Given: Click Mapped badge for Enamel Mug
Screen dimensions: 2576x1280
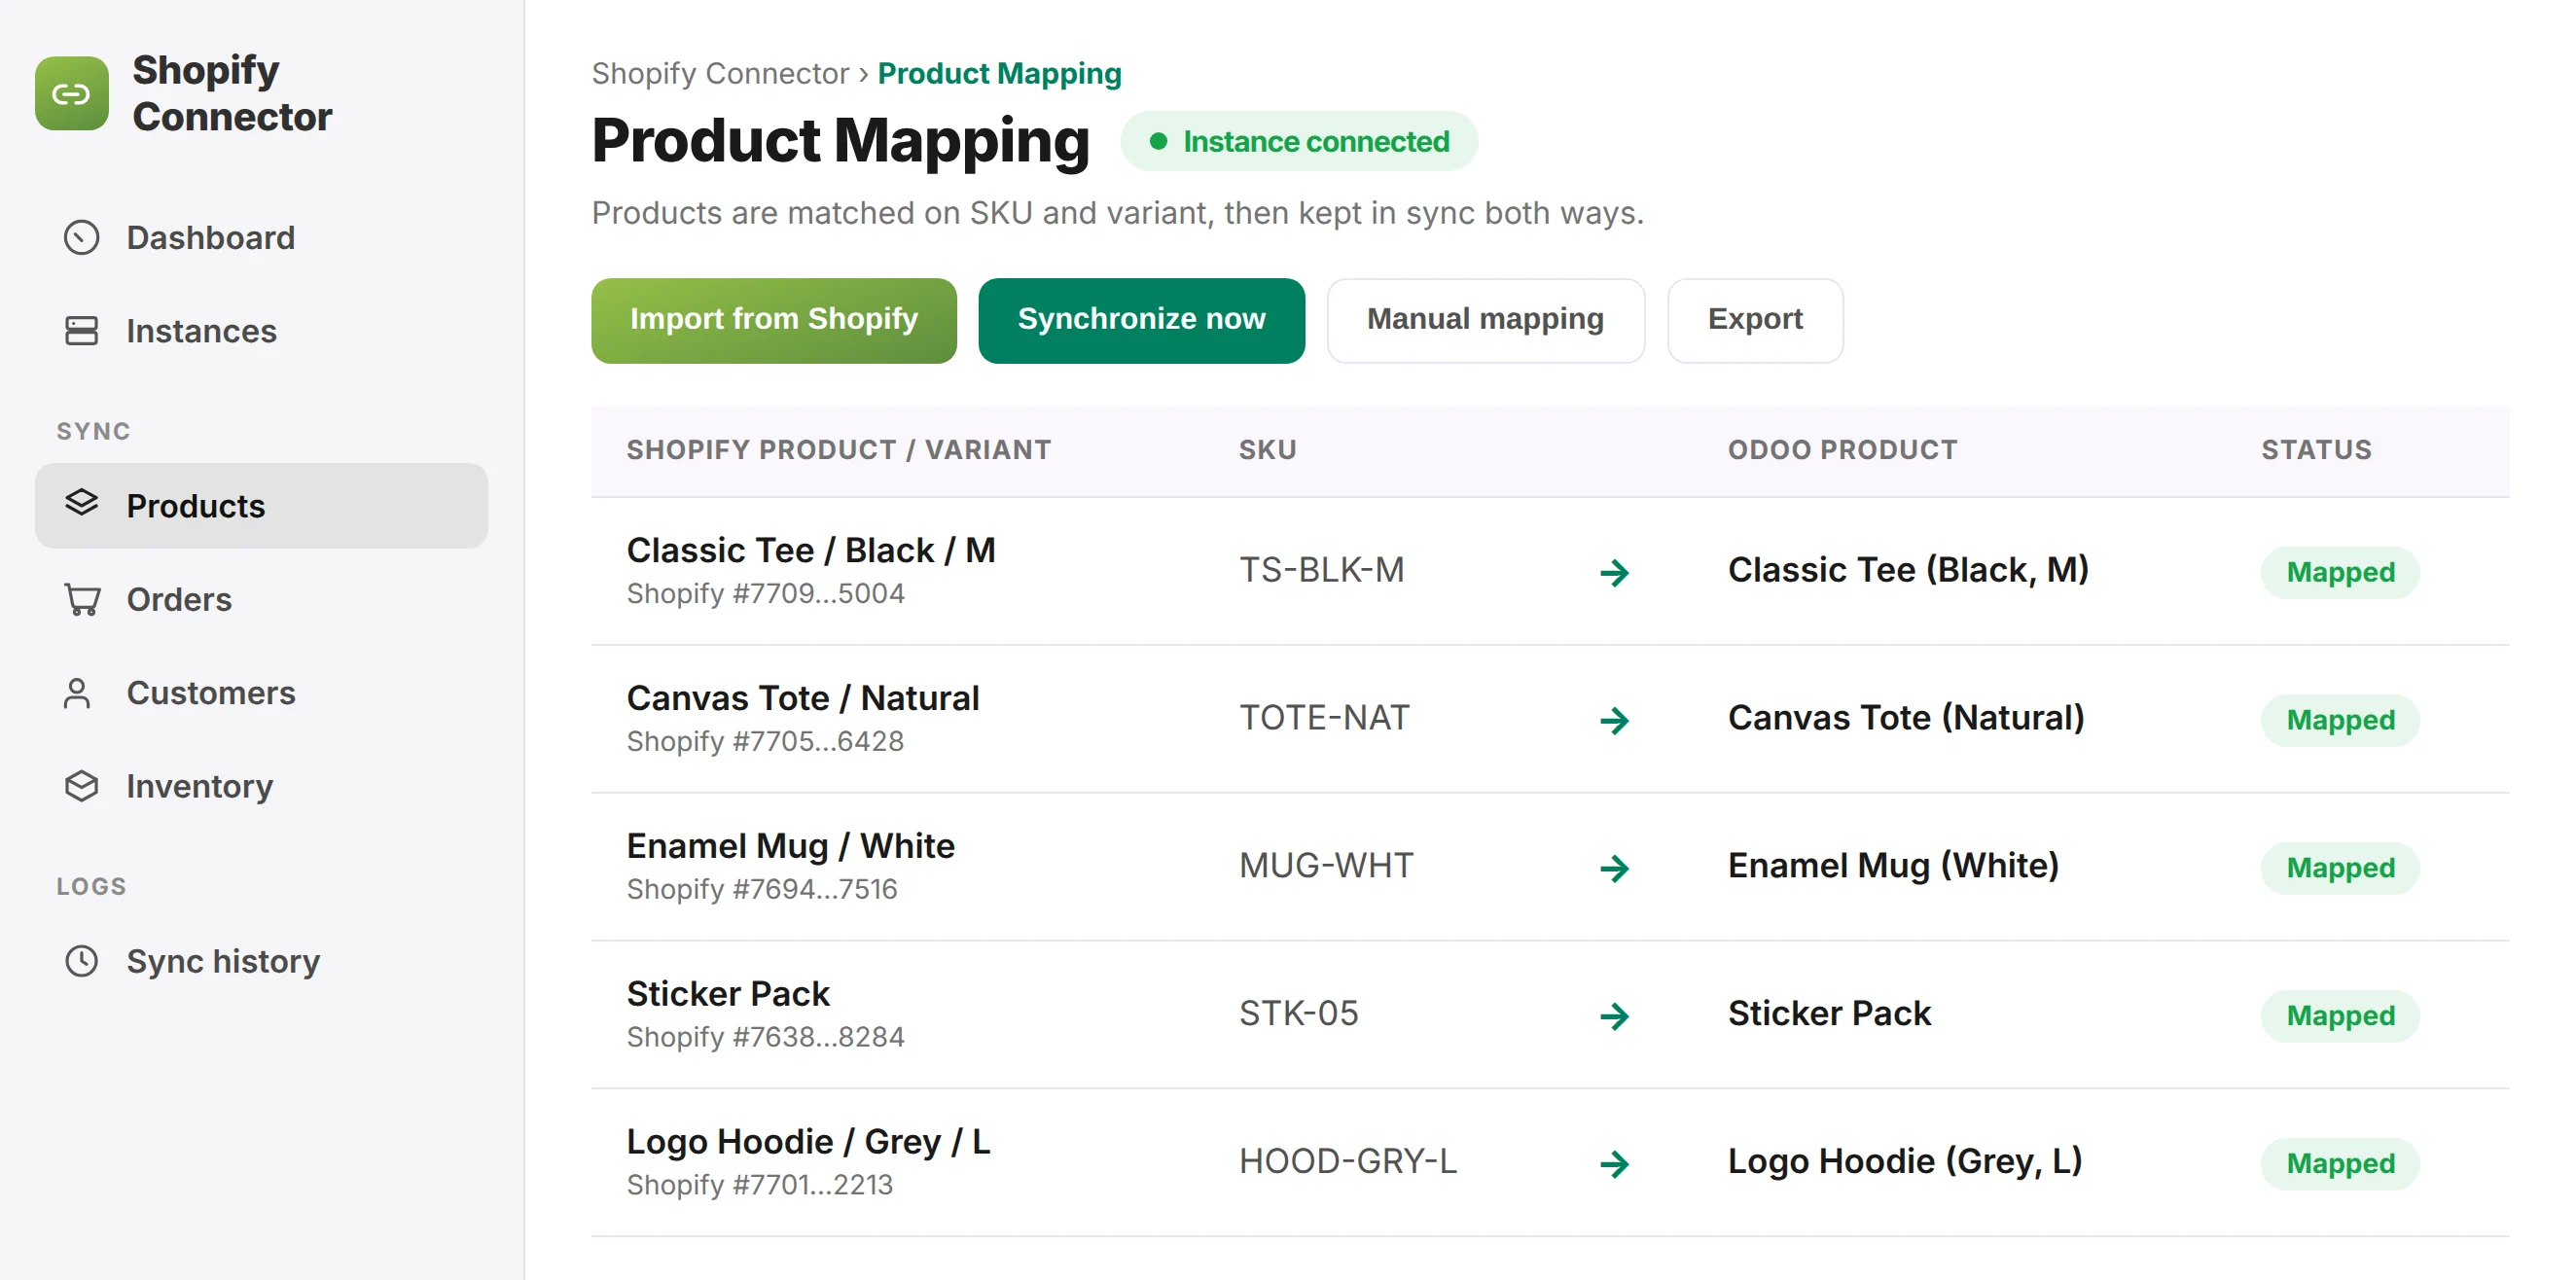Looking at the screenshot, I should pyautogui.click(x=2340, y=868).
